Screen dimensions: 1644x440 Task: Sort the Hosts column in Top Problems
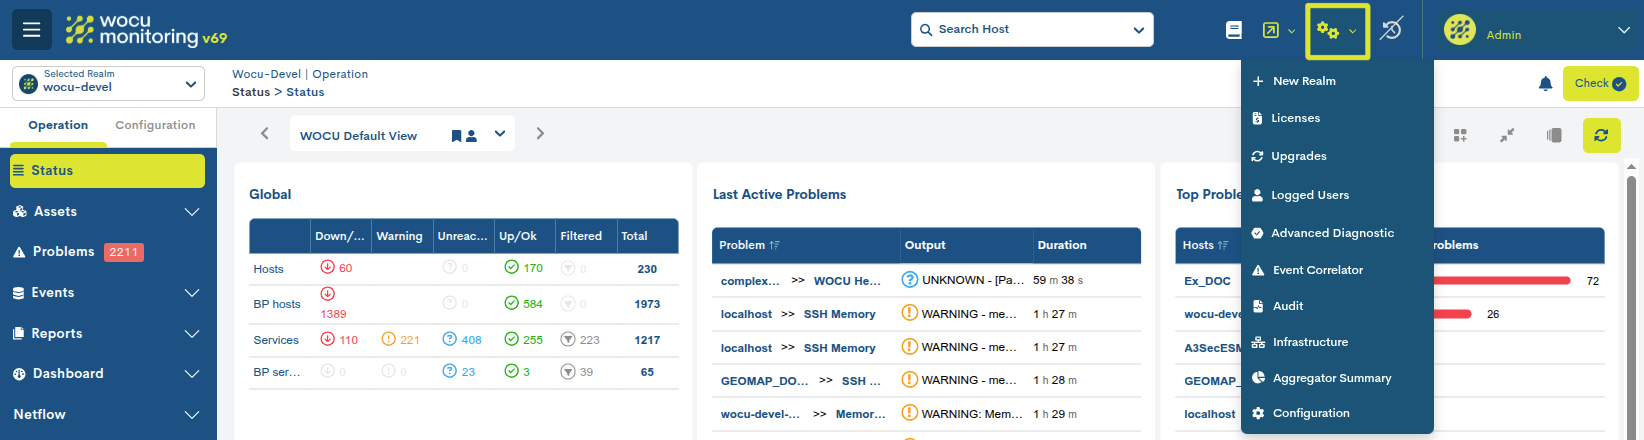click(x=1223, y=245)
